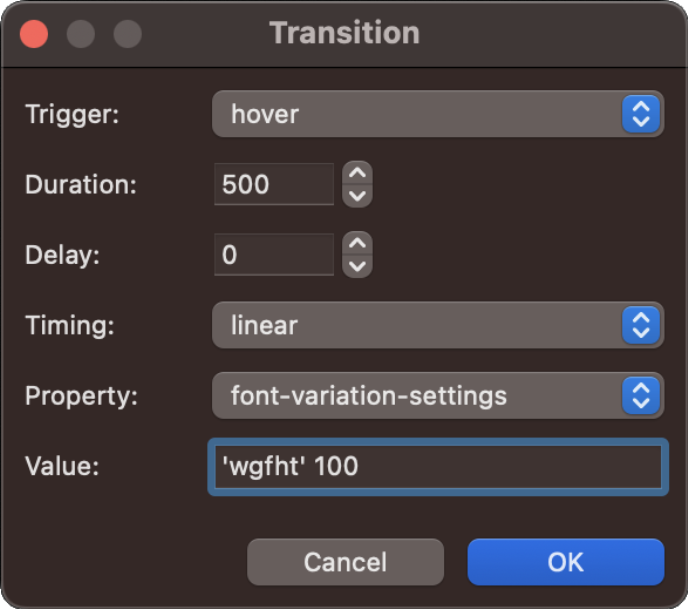Click the blue chevron on Trigger popup
Screen dimensions: 689x610
tap(641, 115)
